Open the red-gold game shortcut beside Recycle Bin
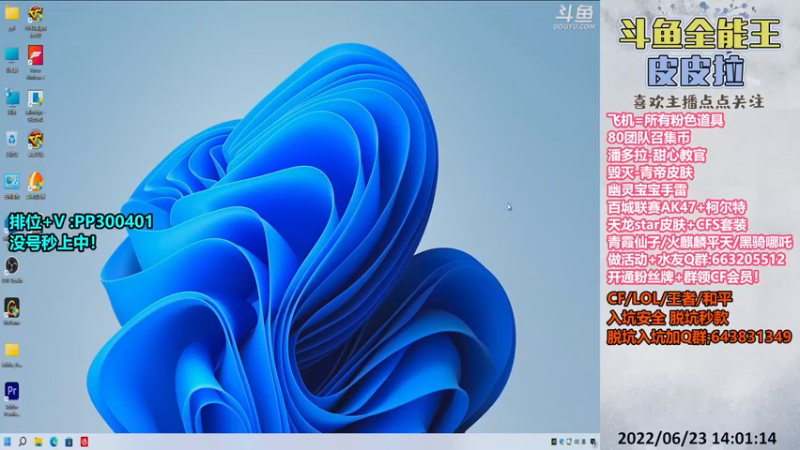 click(35, 139)
